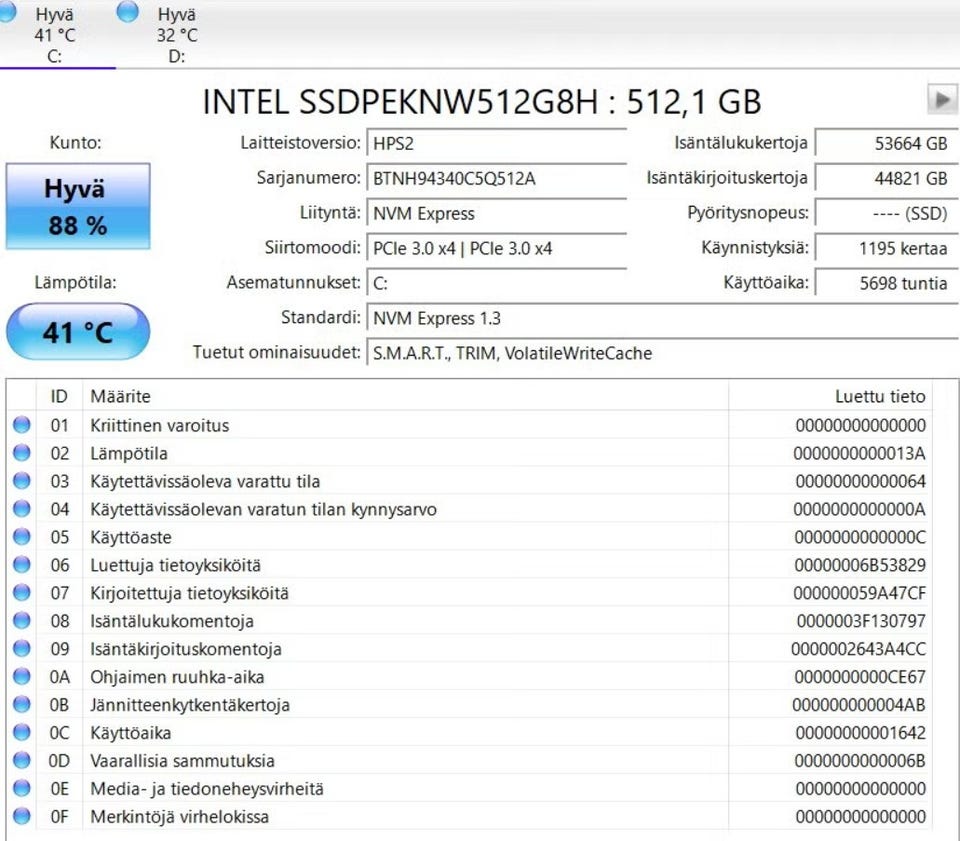The image size is (960, 841).
Task: Click status orb for row 0B Jännitteenkytkentäkertoja
Action: pos(21,705)
